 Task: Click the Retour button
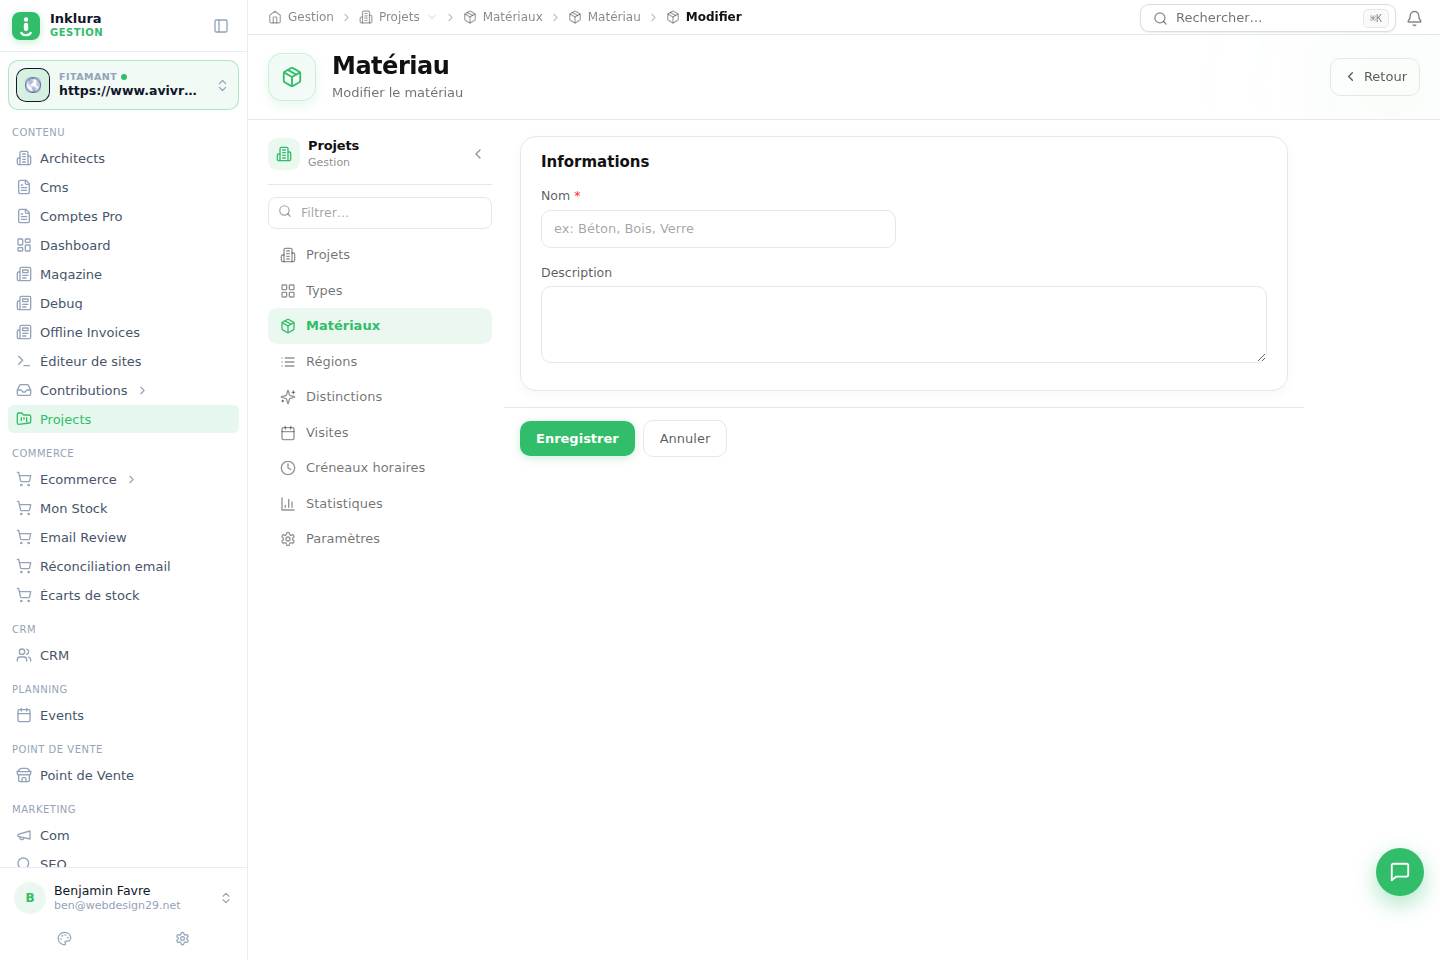pyautogui.click(x=1375, y=77)
